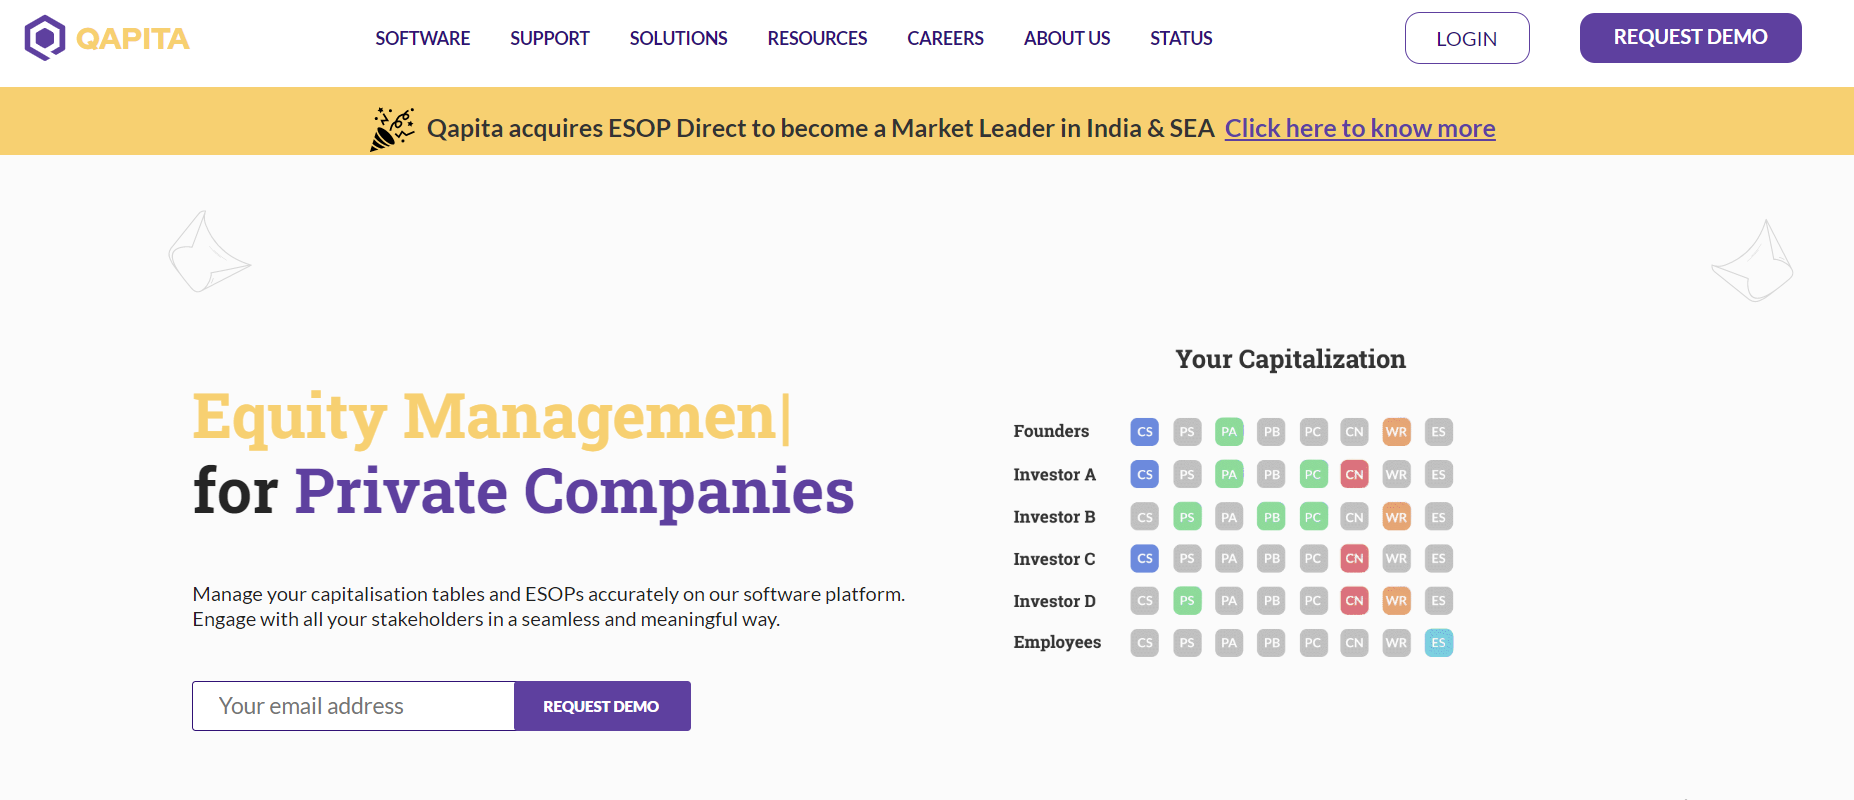Select the cyan ES badge for Employees
The width and height of the screenshot is (1854, 800).
[x=1438, y=643]
